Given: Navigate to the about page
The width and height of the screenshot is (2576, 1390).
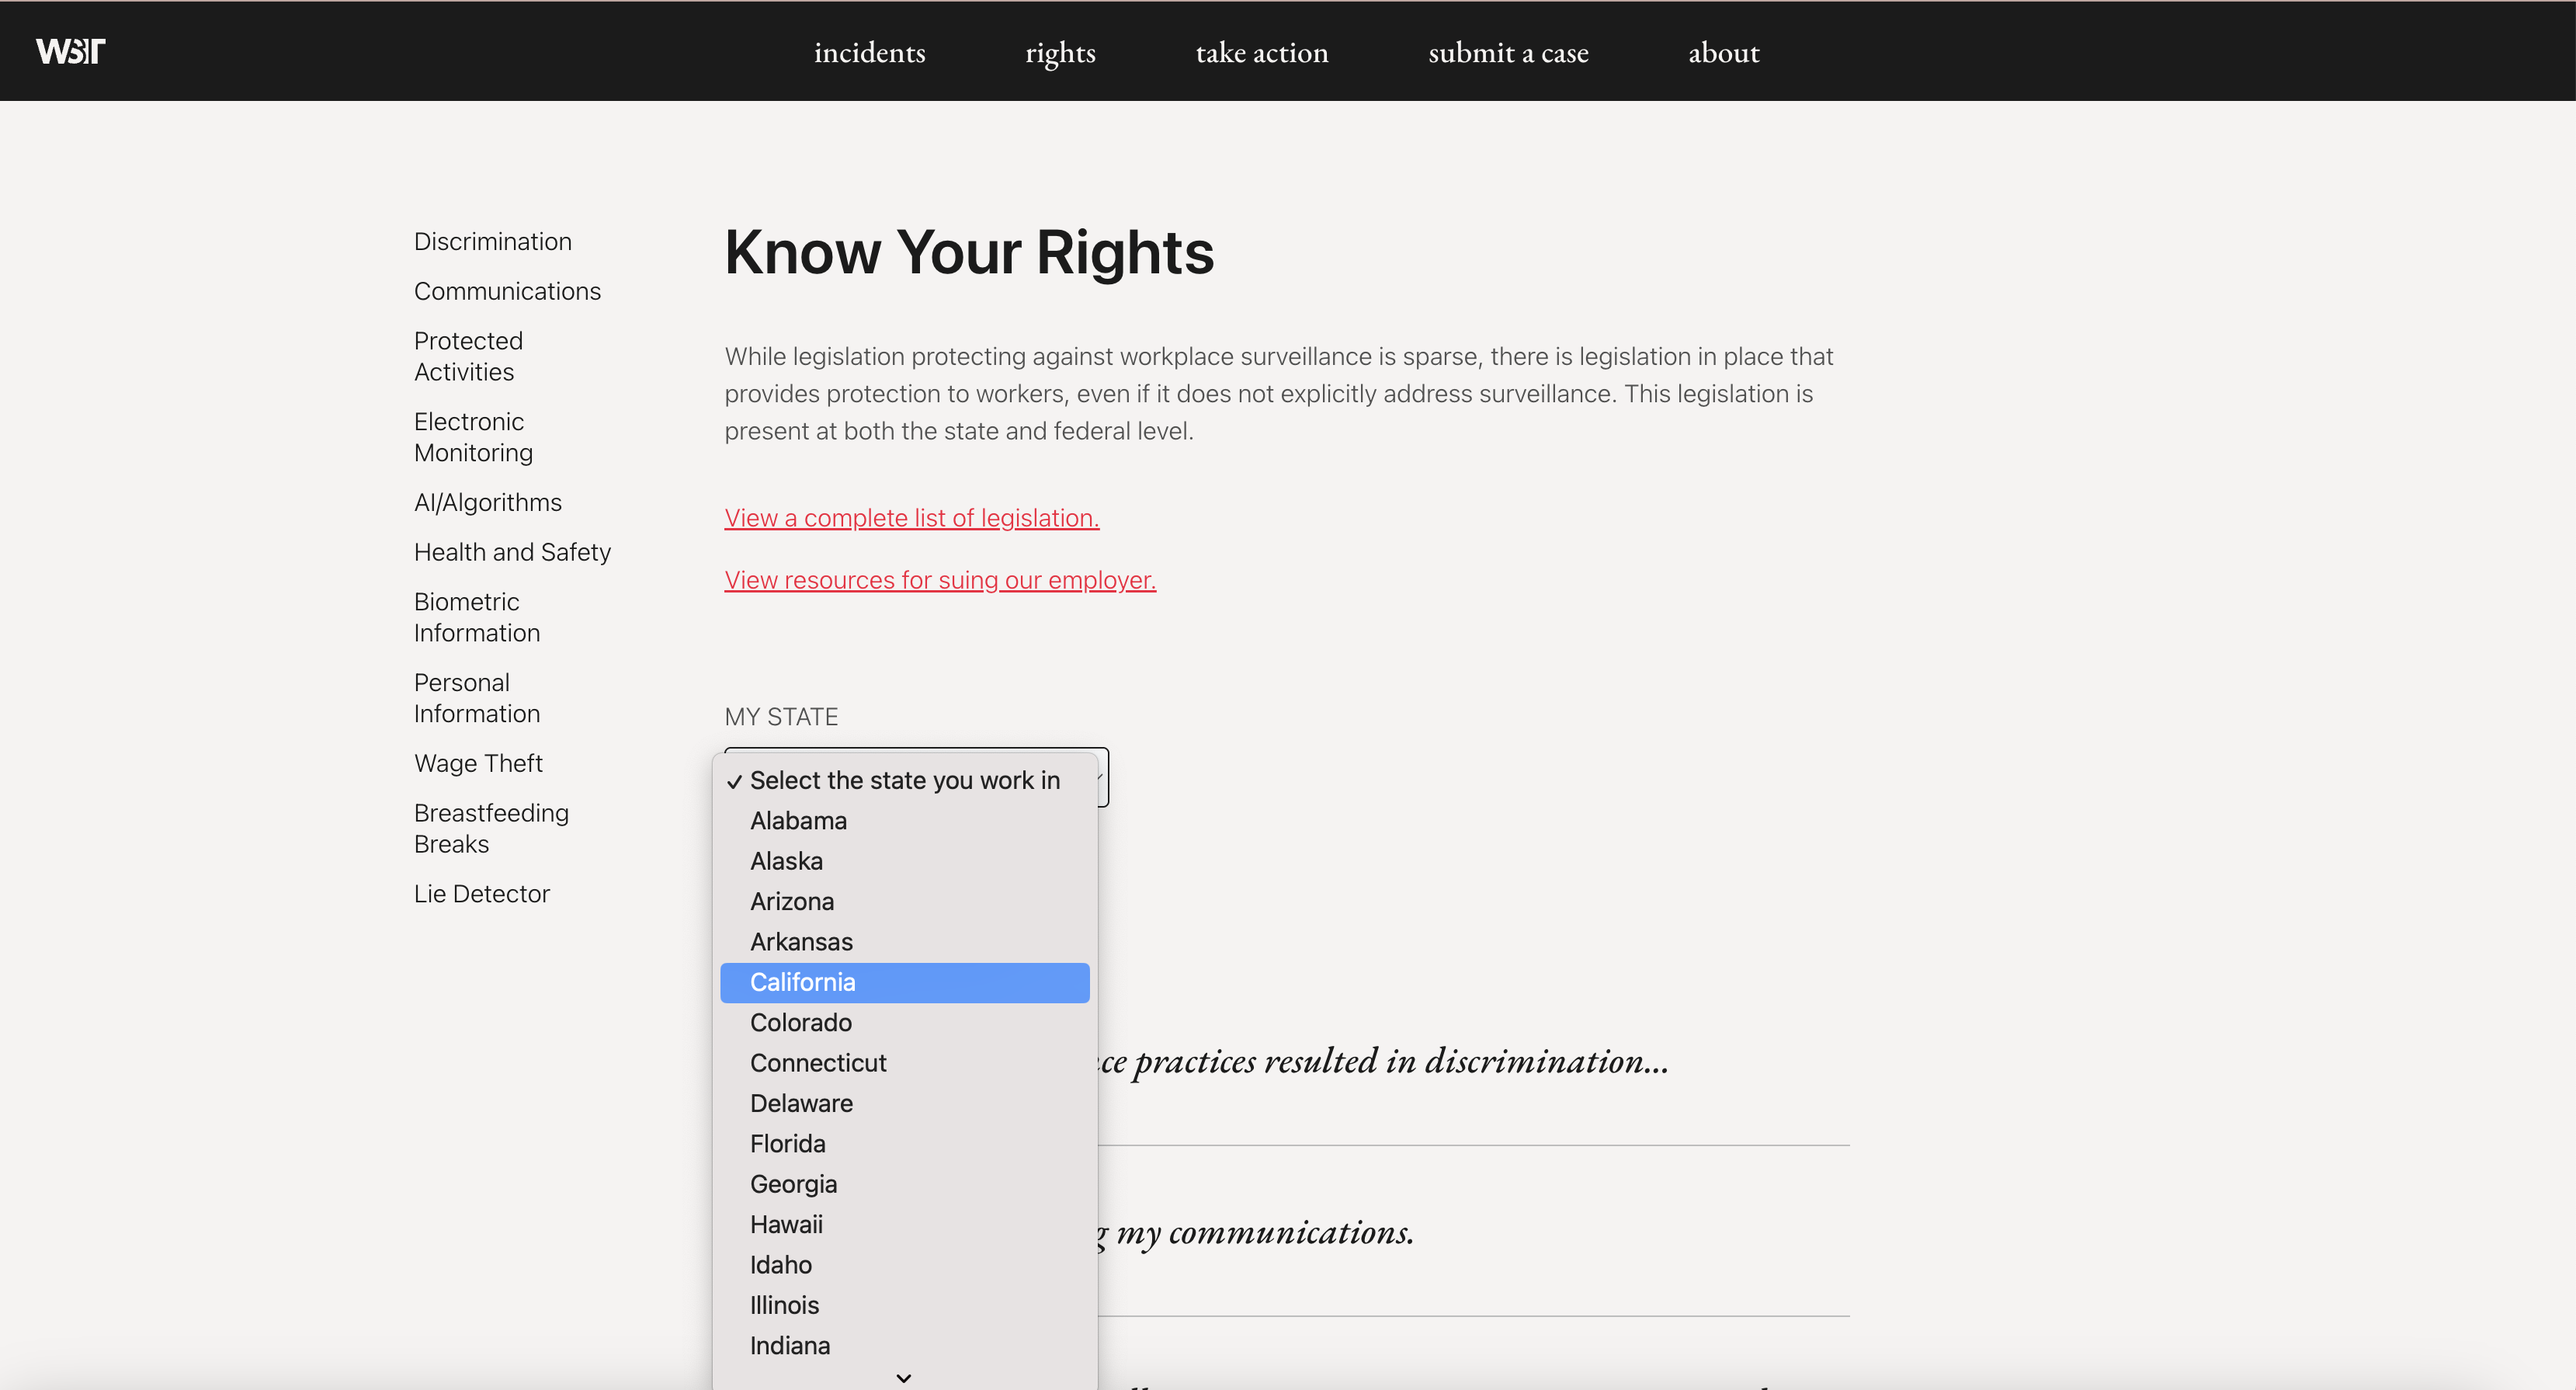Looking at the screenshot, I should tap(1723, 52).
